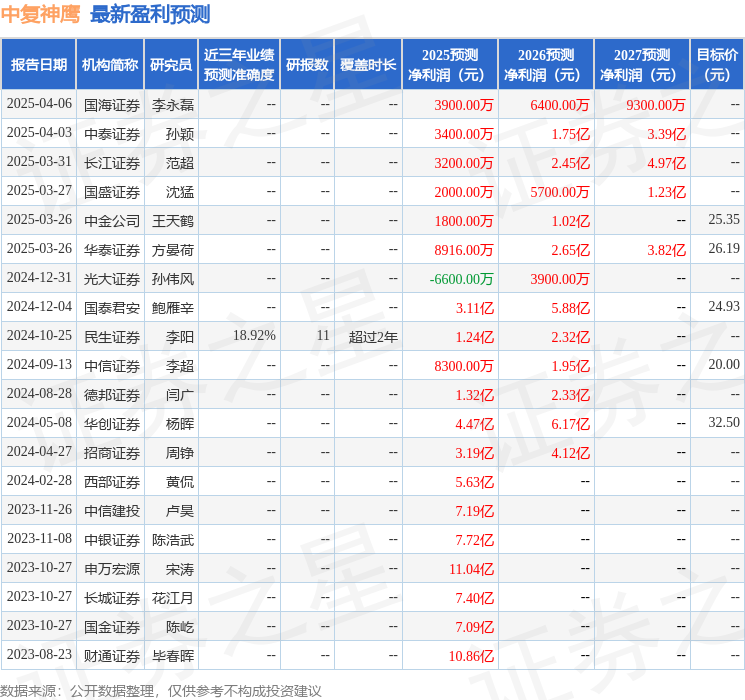Click the 32.50 target price cell
This screenshot has width=745, height=700.
click(x=723, y=424)
